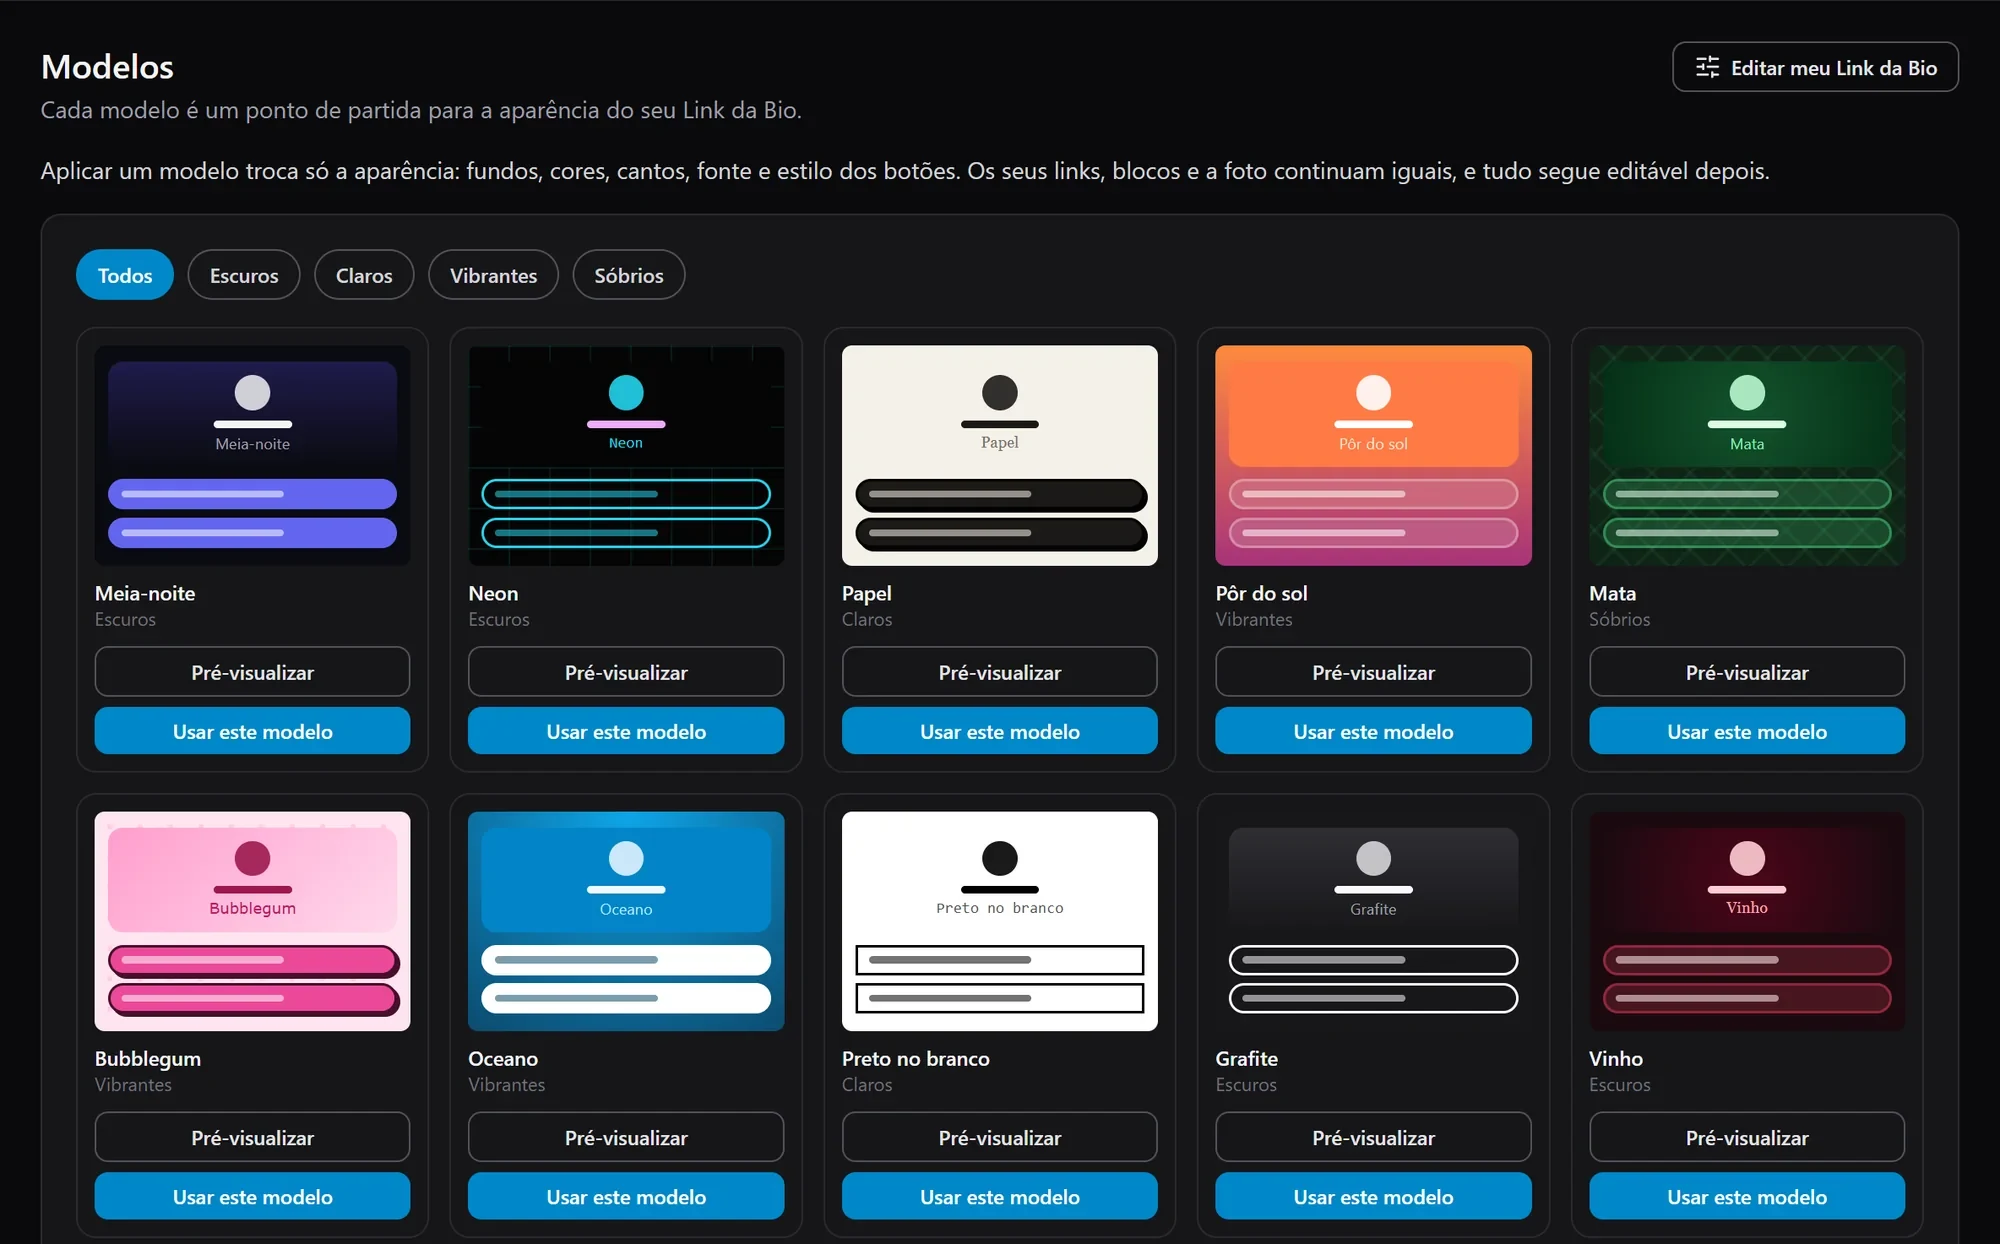Pré-visualizar the Meia-noite template

click(252, 672)
